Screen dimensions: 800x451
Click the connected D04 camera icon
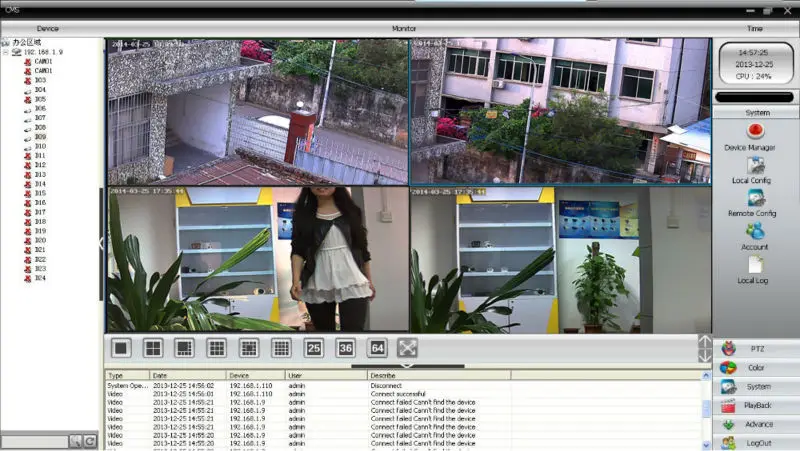28,90
